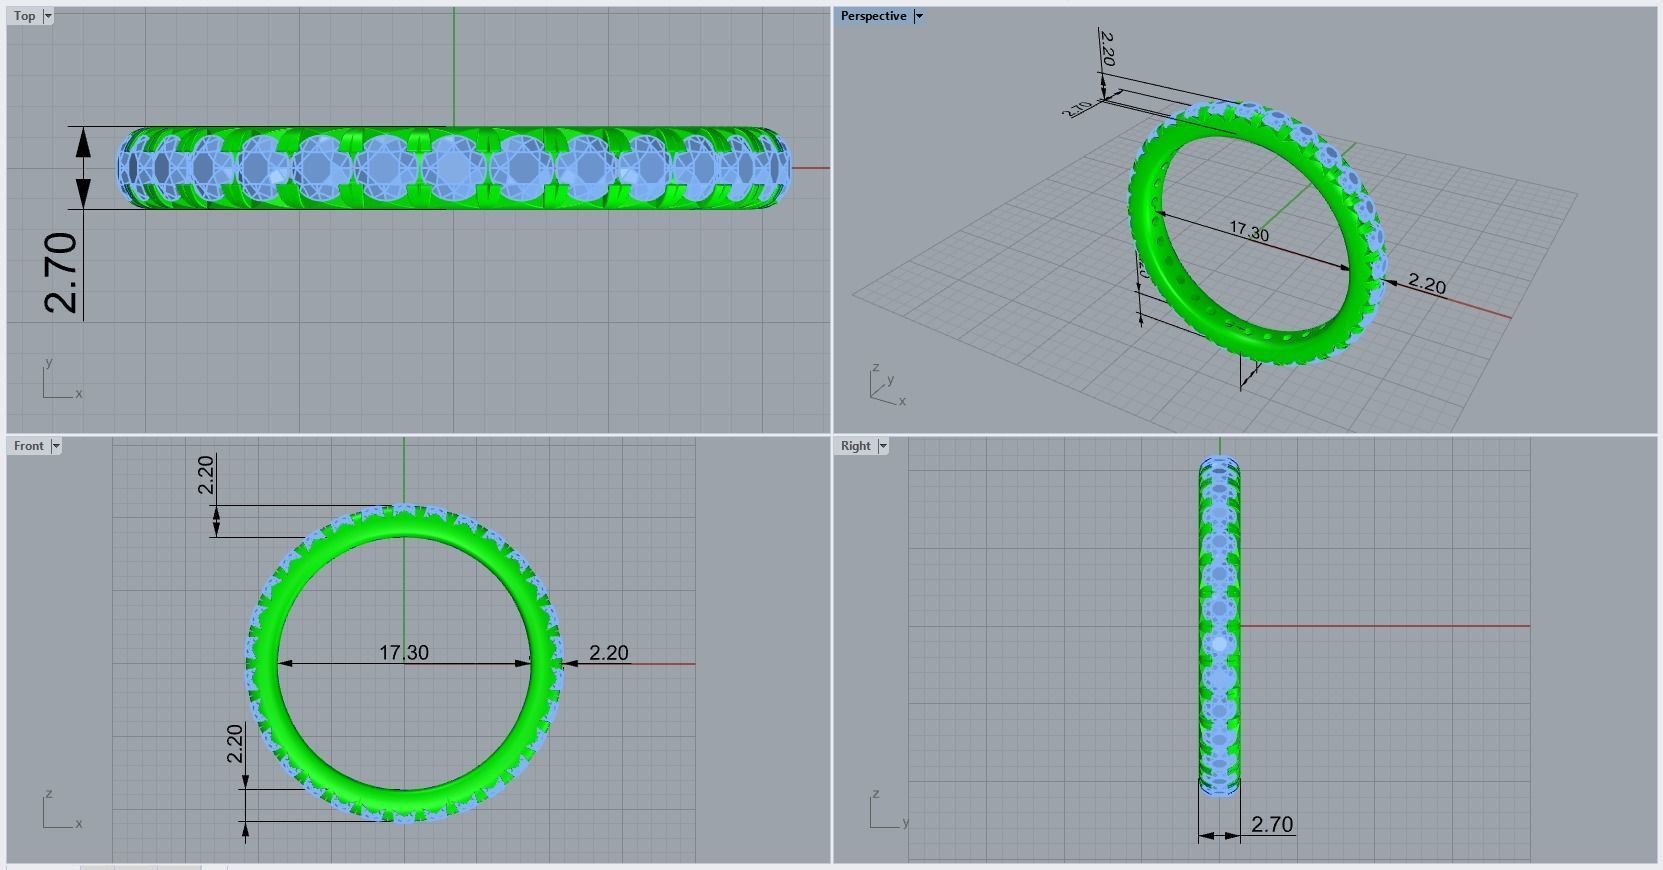Select the 2.20 dimension at bottom-left of Front ring
This screenshot has width=1663, height=870.
[x=235, y=743]
